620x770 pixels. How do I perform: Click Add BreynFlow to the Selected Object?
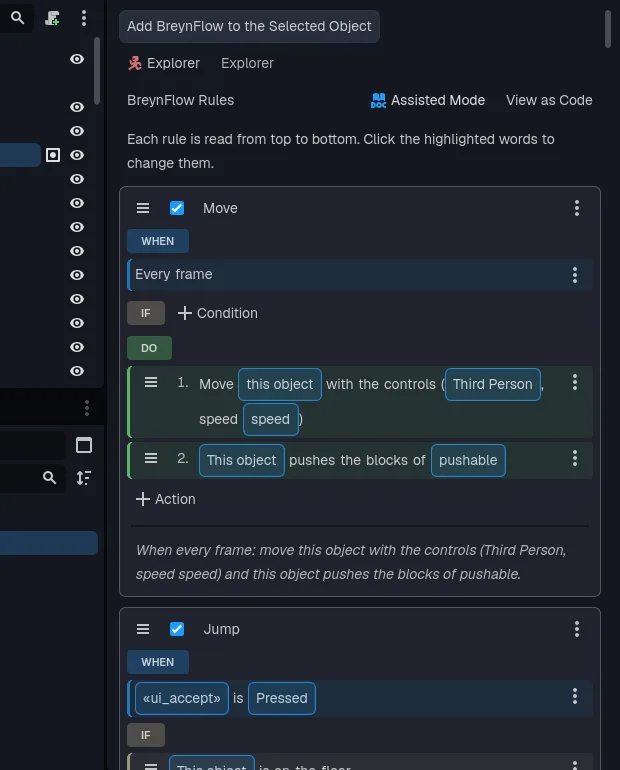[249, 27]
